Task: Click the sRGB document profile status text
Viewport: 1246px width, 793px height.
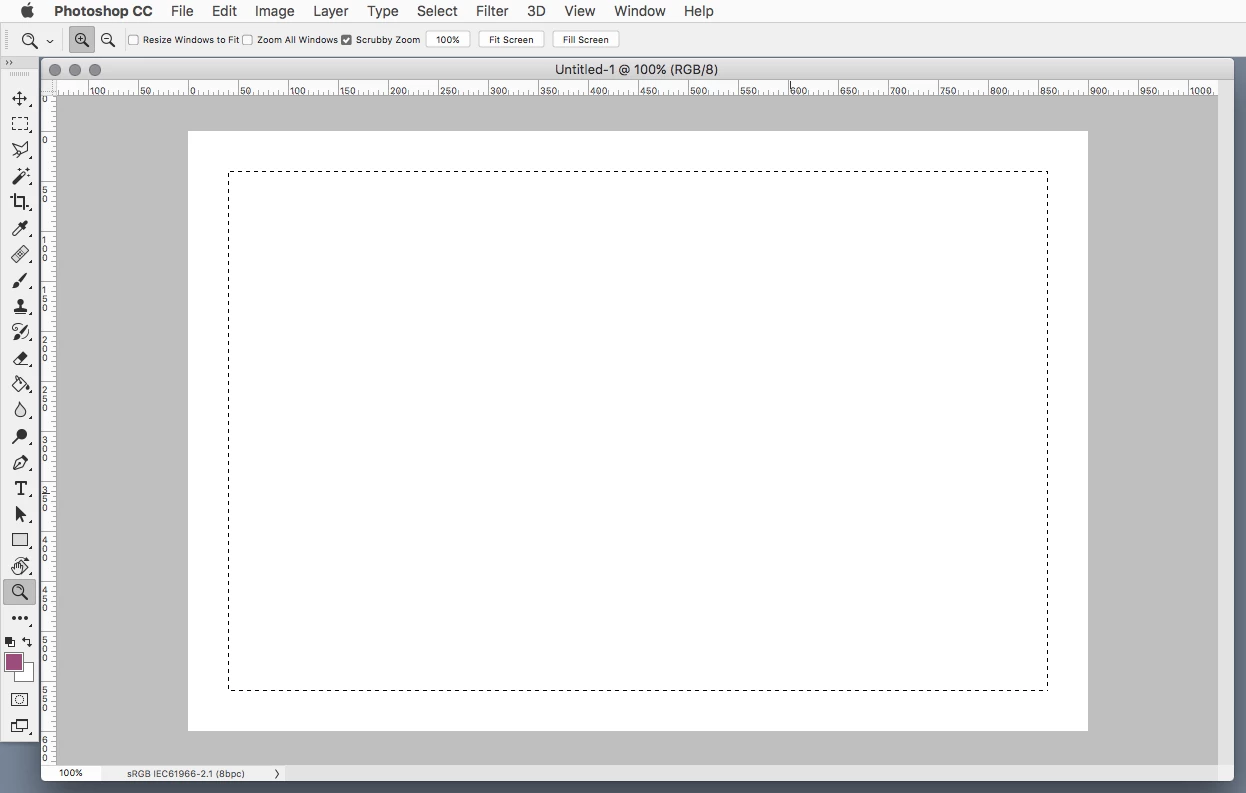Action: click(x=186, y=773)
